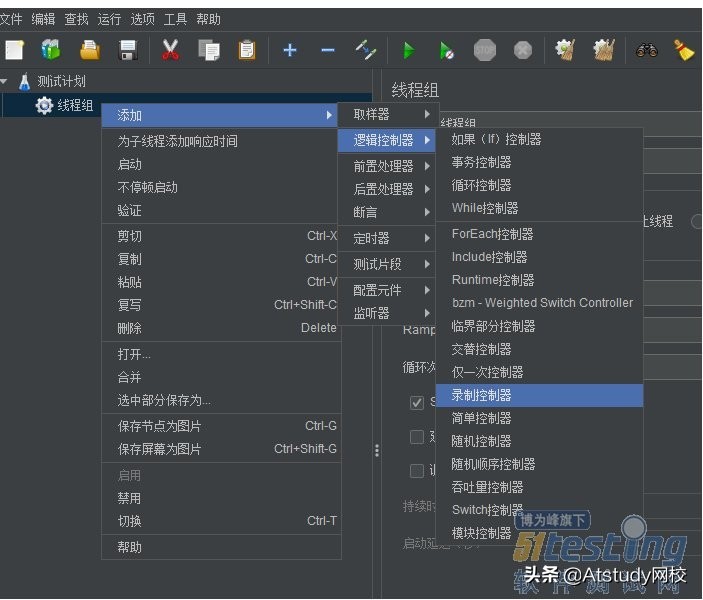This screenshot has height=600, width=703.
Task: Click the Paste clipboard icon
Action: click(247, 50)
